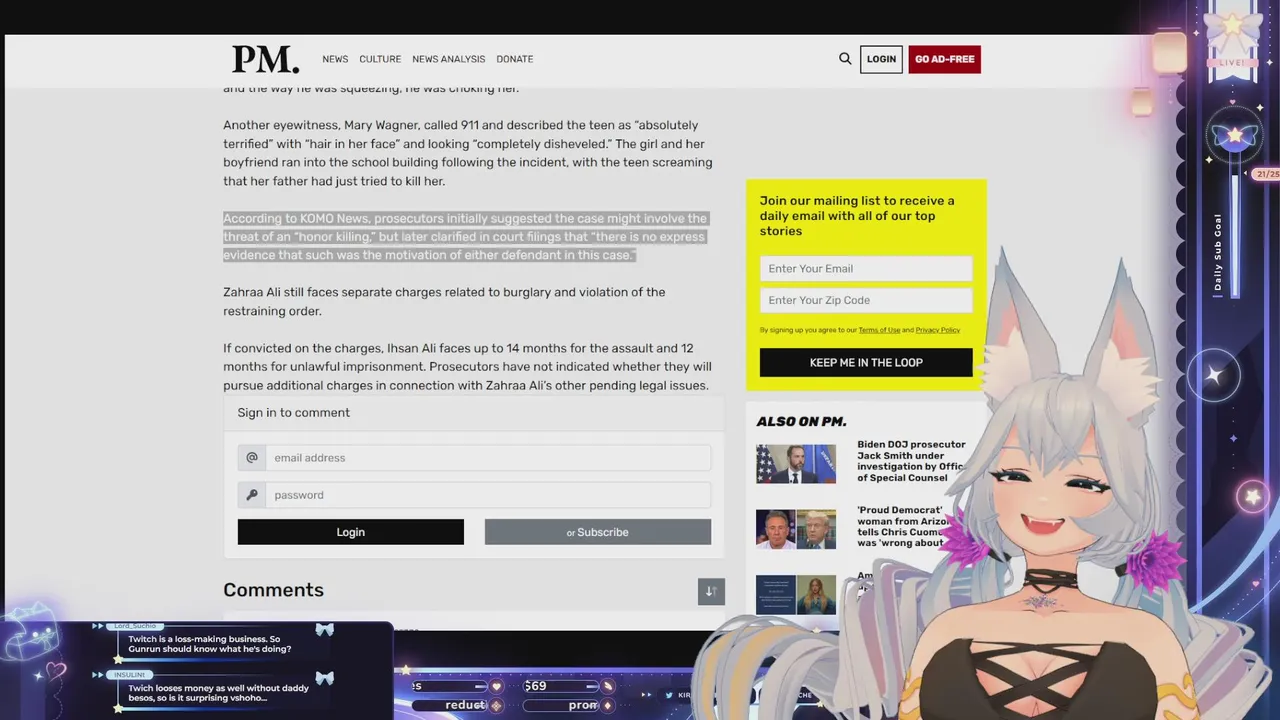Image resolution: width=1280 pixels, height=720 pixels.
Task: Click the comments sort arrows icon
Action: point(711,591)
